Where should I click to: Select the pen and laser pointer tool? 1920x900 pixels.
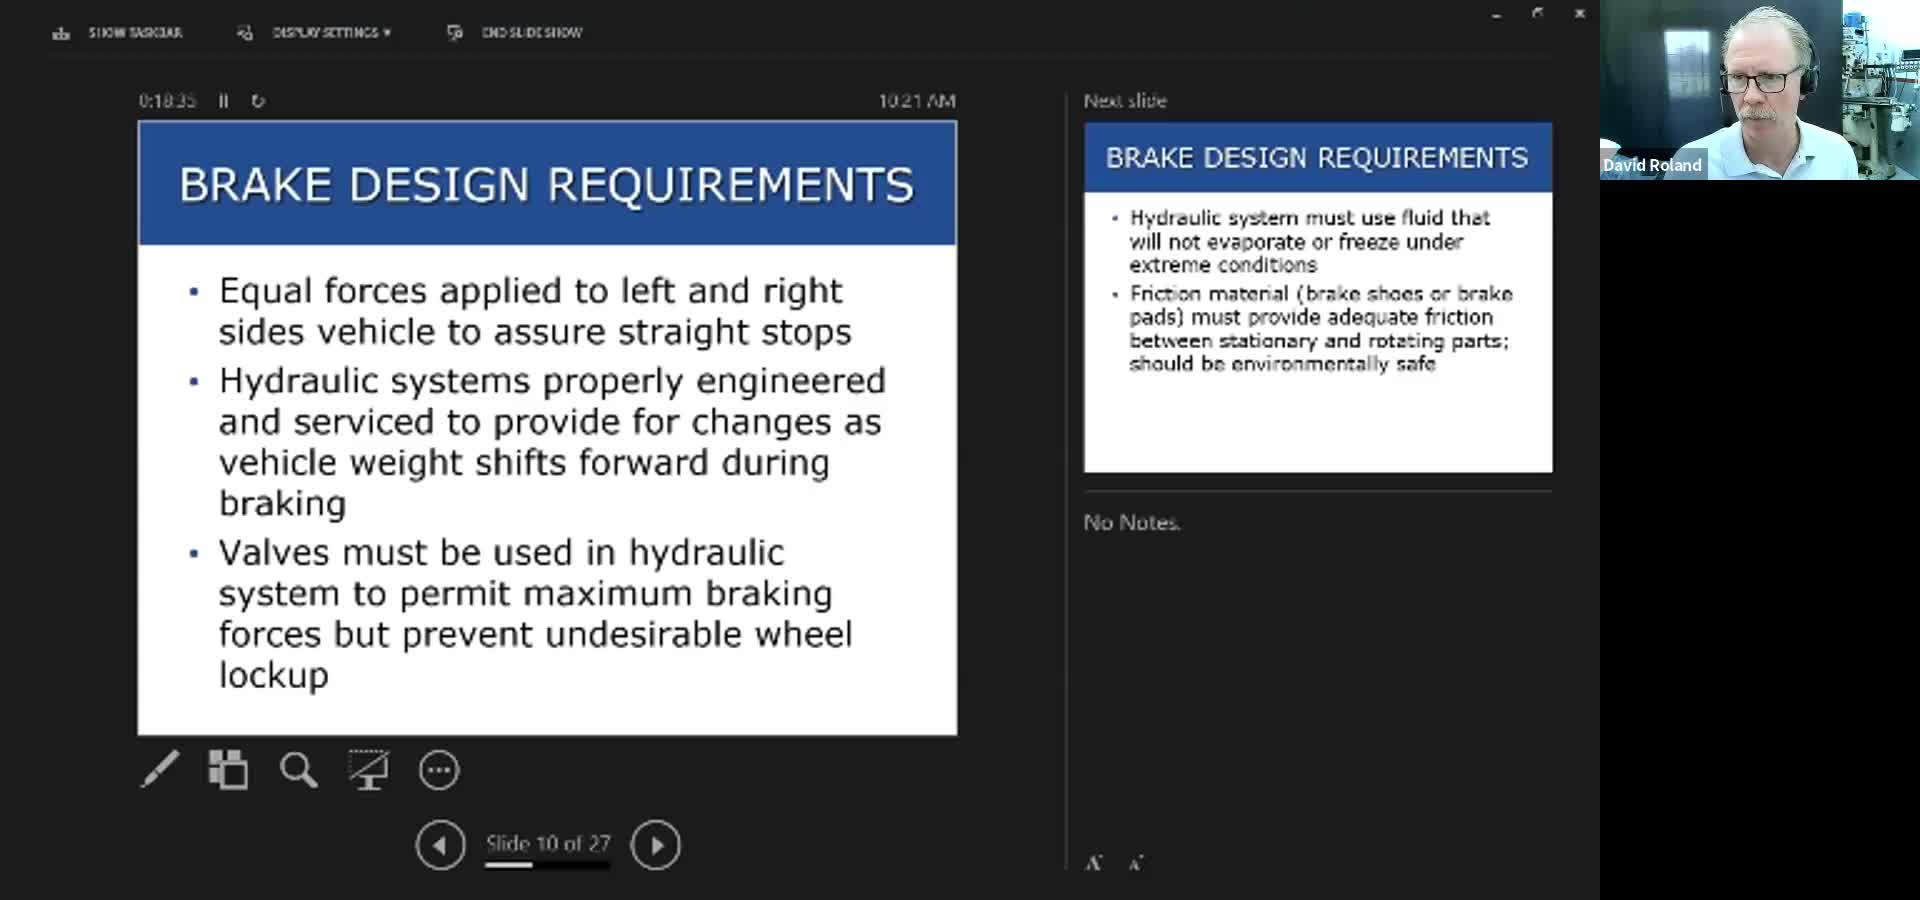160,770
